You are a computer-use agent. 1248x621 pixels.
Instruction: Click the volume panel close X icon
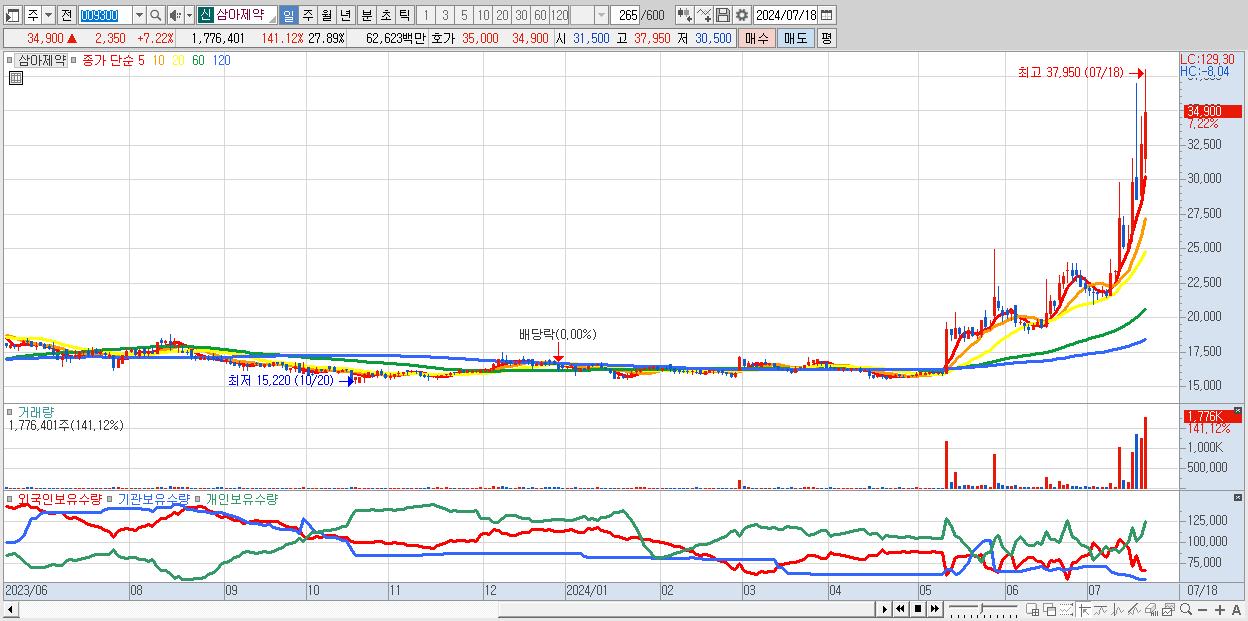coord(1239,410)
